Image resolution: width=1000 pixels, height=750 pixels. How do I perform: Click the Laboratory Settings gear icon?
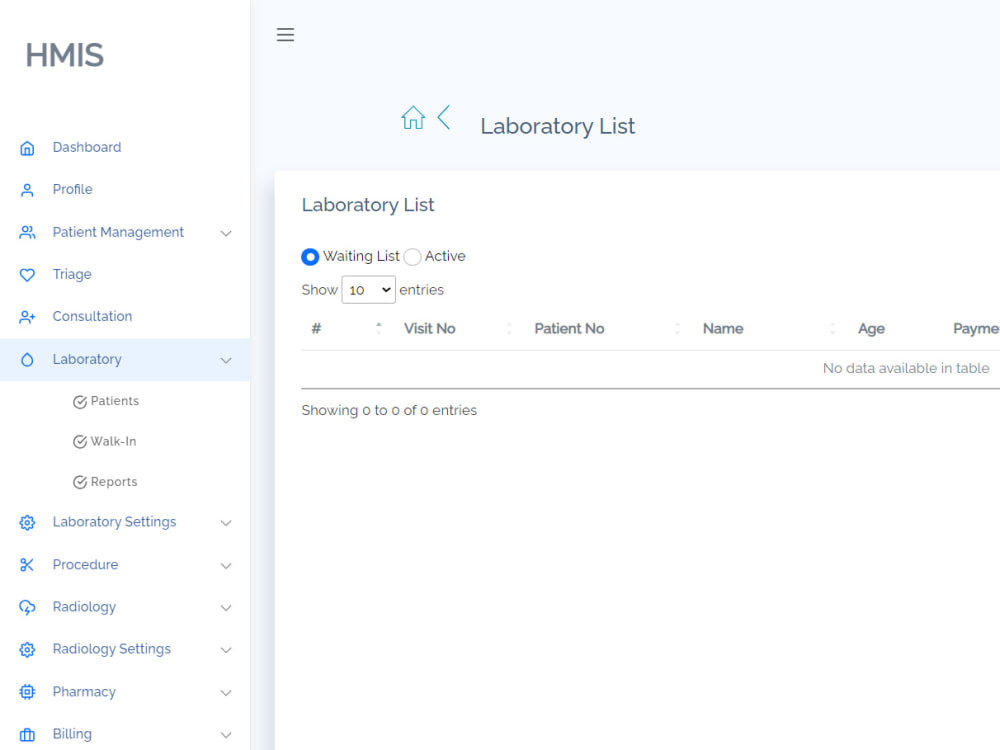27,523
